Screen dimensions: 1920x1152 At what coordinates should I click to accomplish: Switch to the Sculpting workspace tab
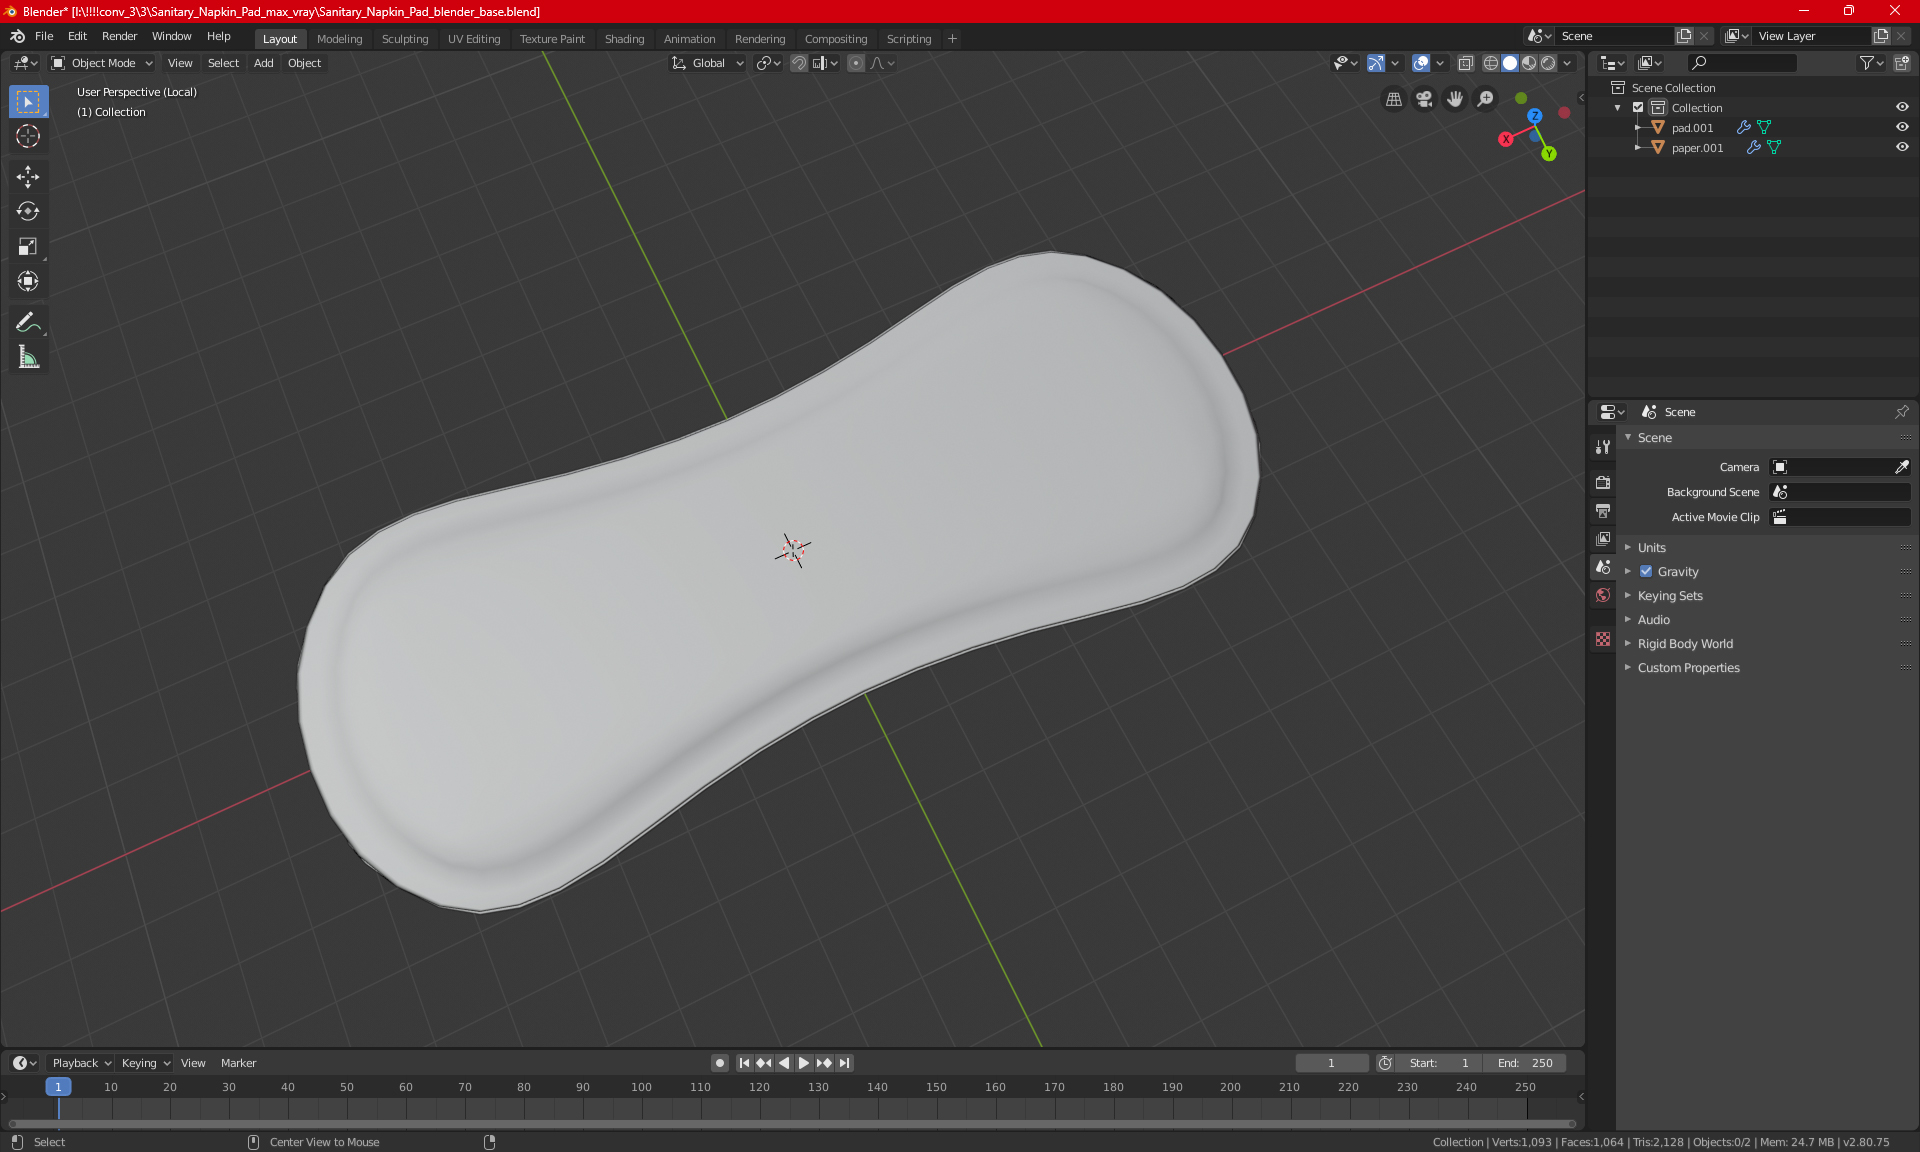[x=404, y=39]
